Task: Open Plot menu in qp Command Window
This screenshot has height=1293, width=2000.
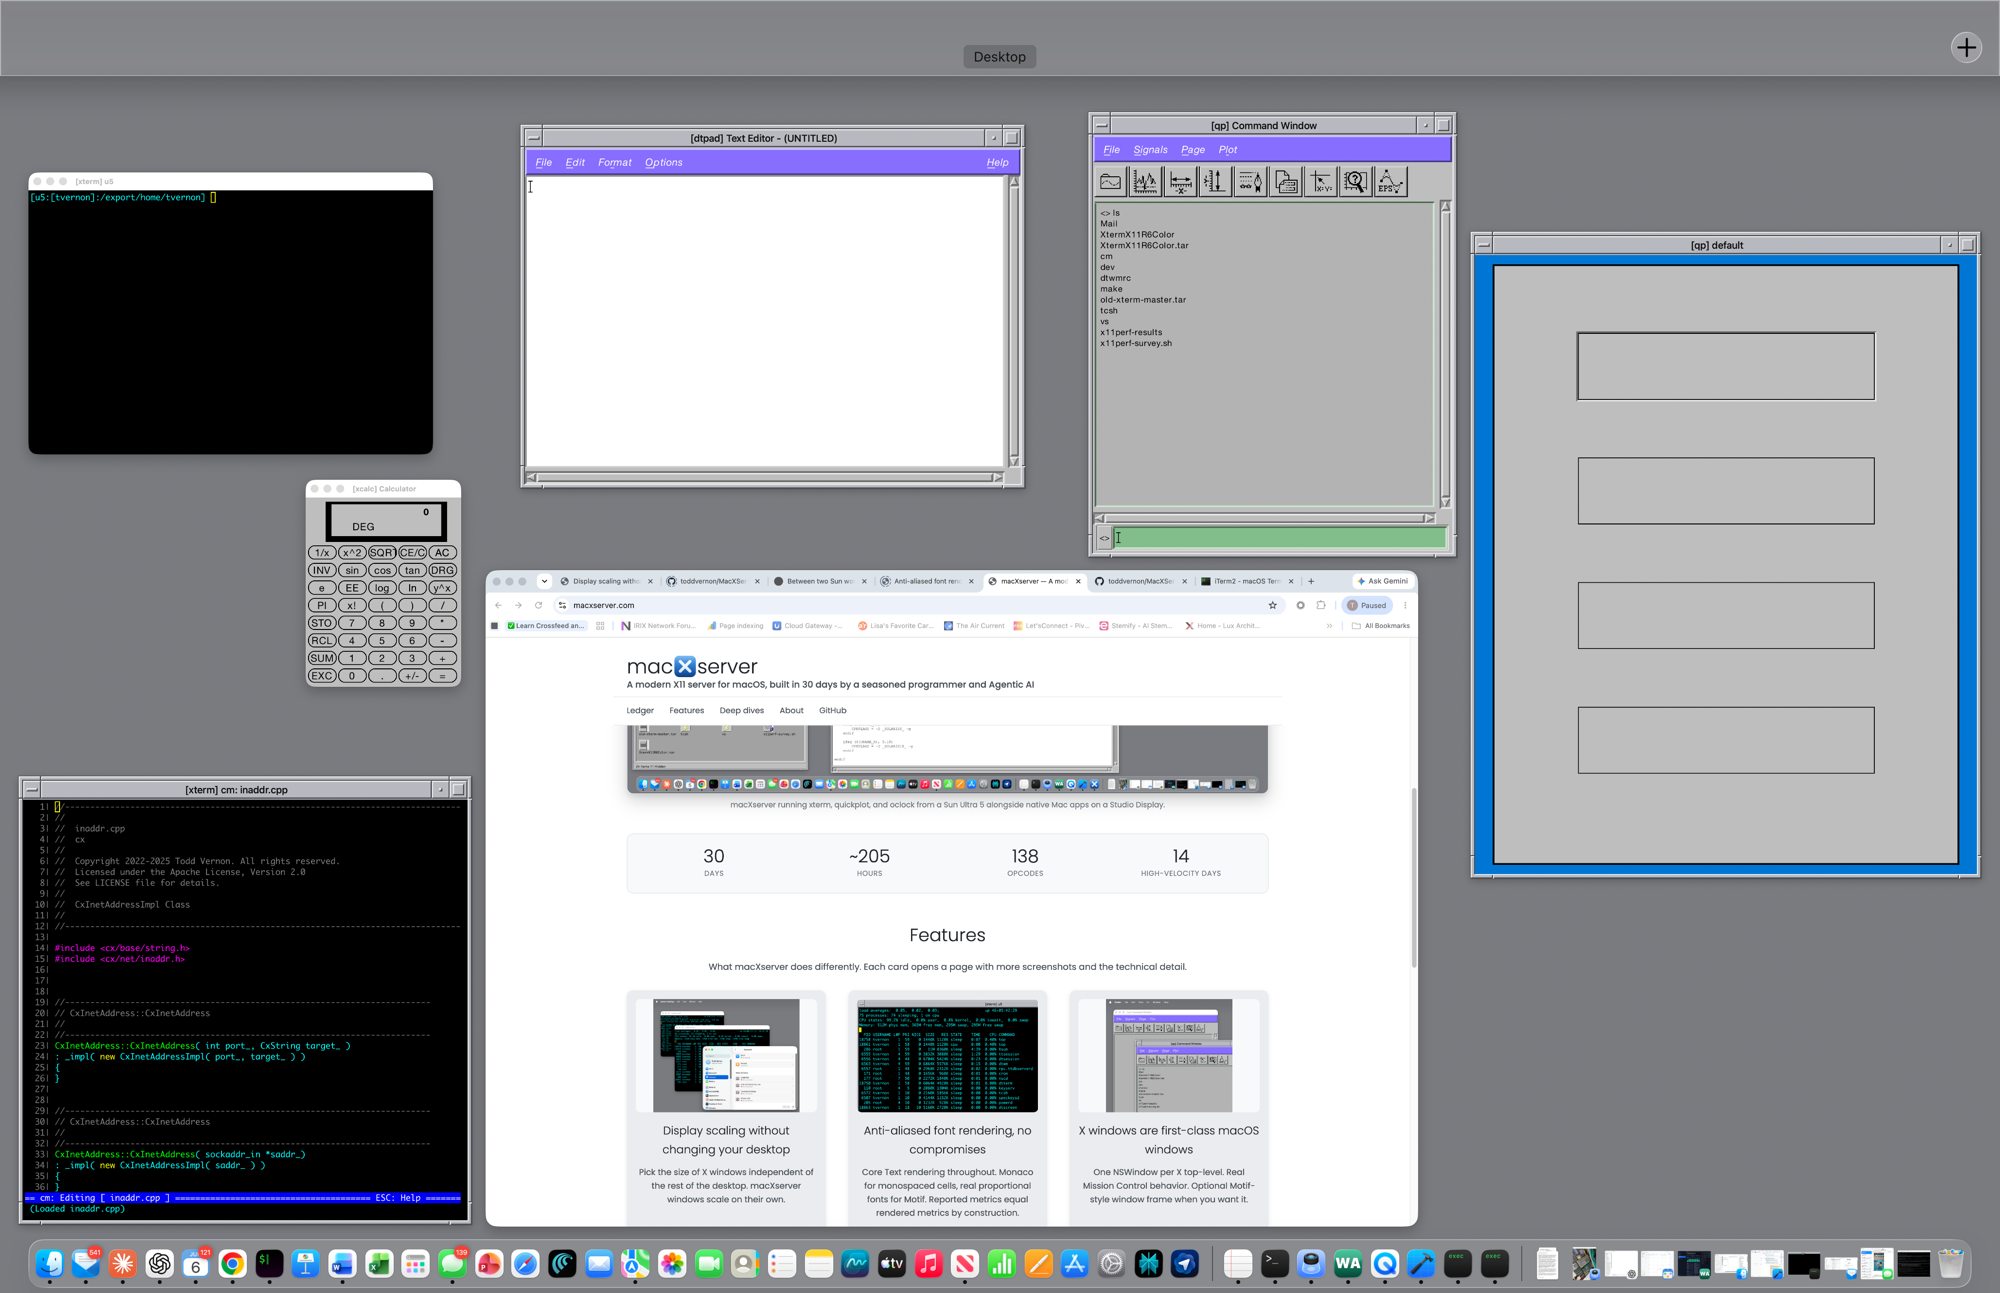Action: pyautogui.click(x=1227, y=149)
